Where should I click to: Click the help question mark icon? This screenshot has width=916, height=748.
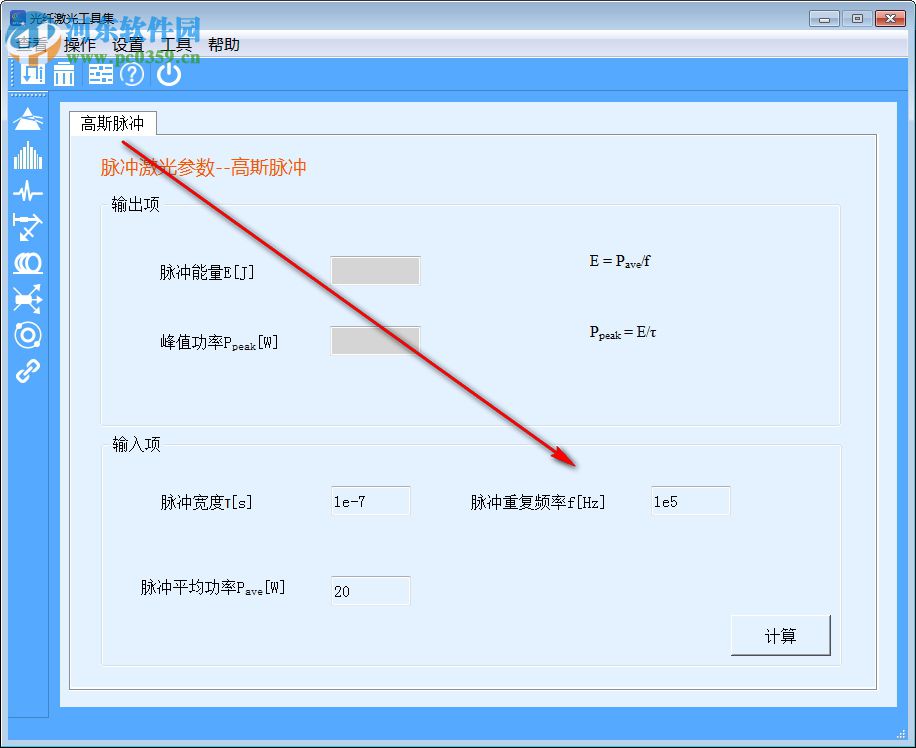point(132,74)
